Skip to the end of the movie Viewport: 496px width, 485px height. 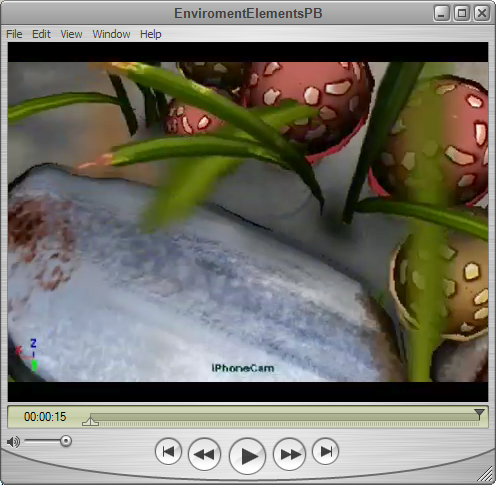[325, 451]
